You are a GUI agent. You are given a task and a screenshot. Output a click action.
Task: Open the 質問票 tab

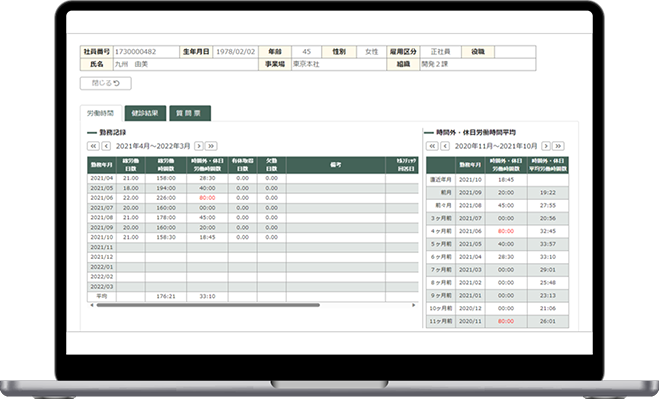[x=190, y=114]
